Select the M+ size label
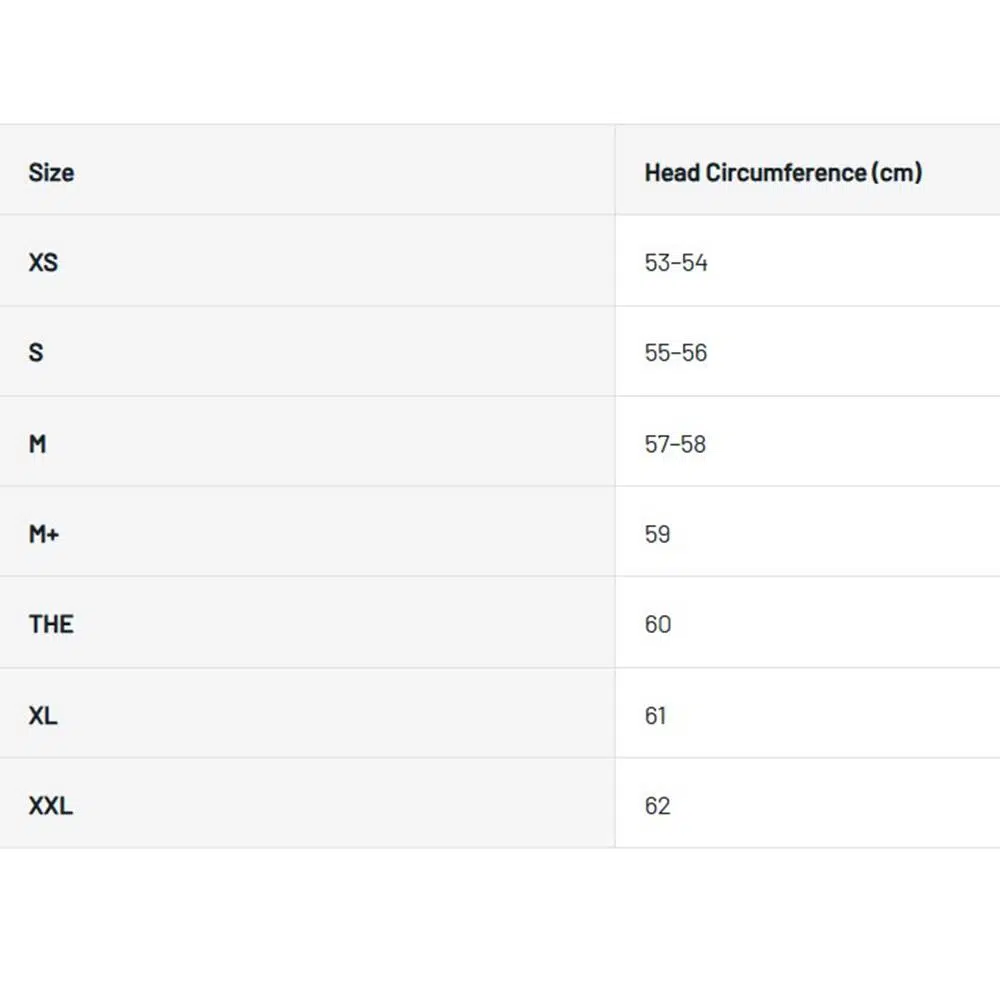 tap(44, 533)
